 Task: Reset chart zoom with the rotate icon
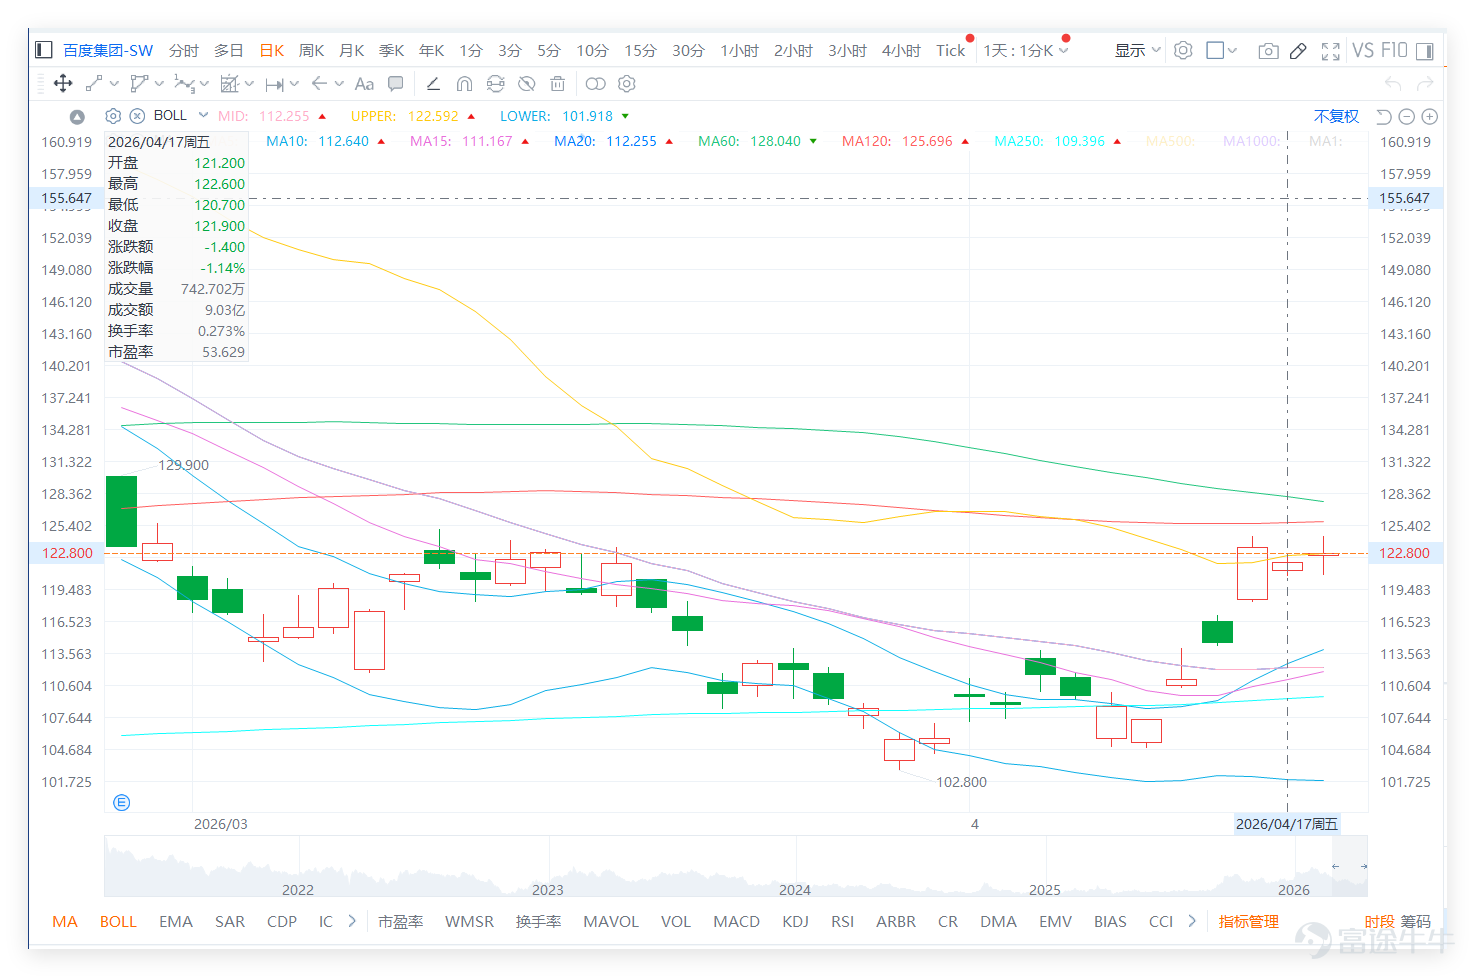(1384, 117)
